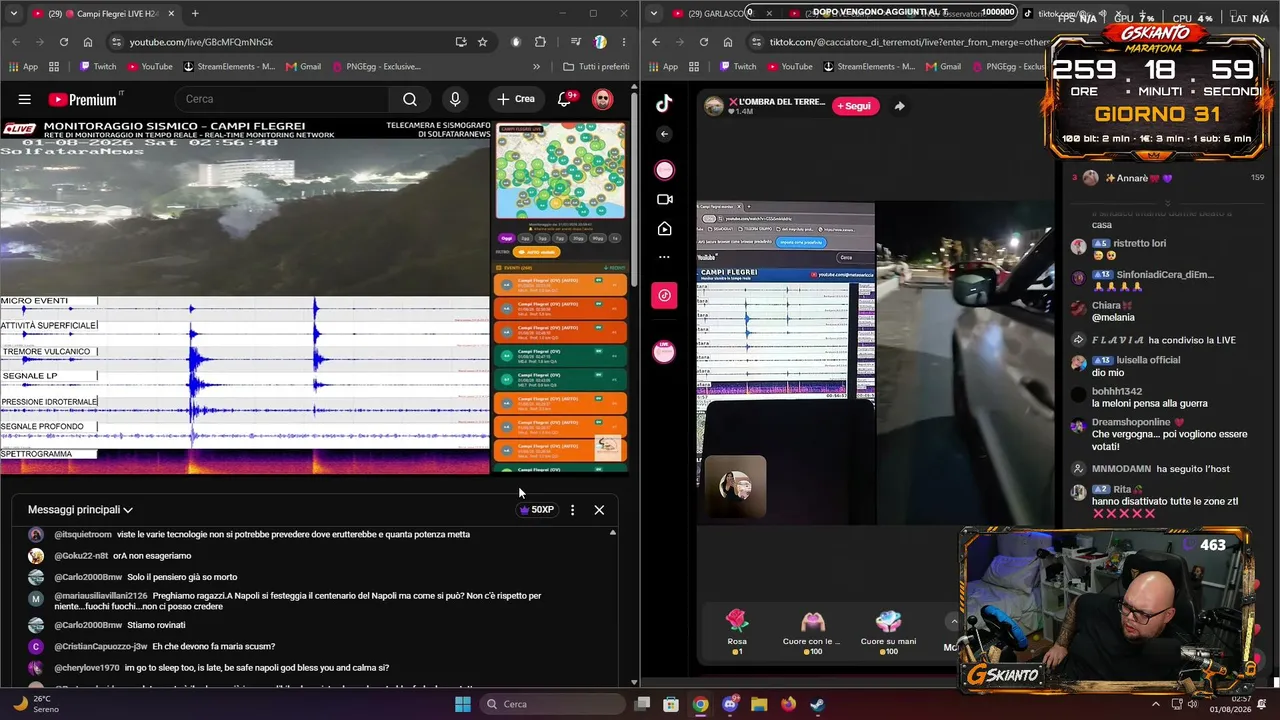
Task: Open PNGEgg bookmark in left browser
Action: [x=376, y=67]
